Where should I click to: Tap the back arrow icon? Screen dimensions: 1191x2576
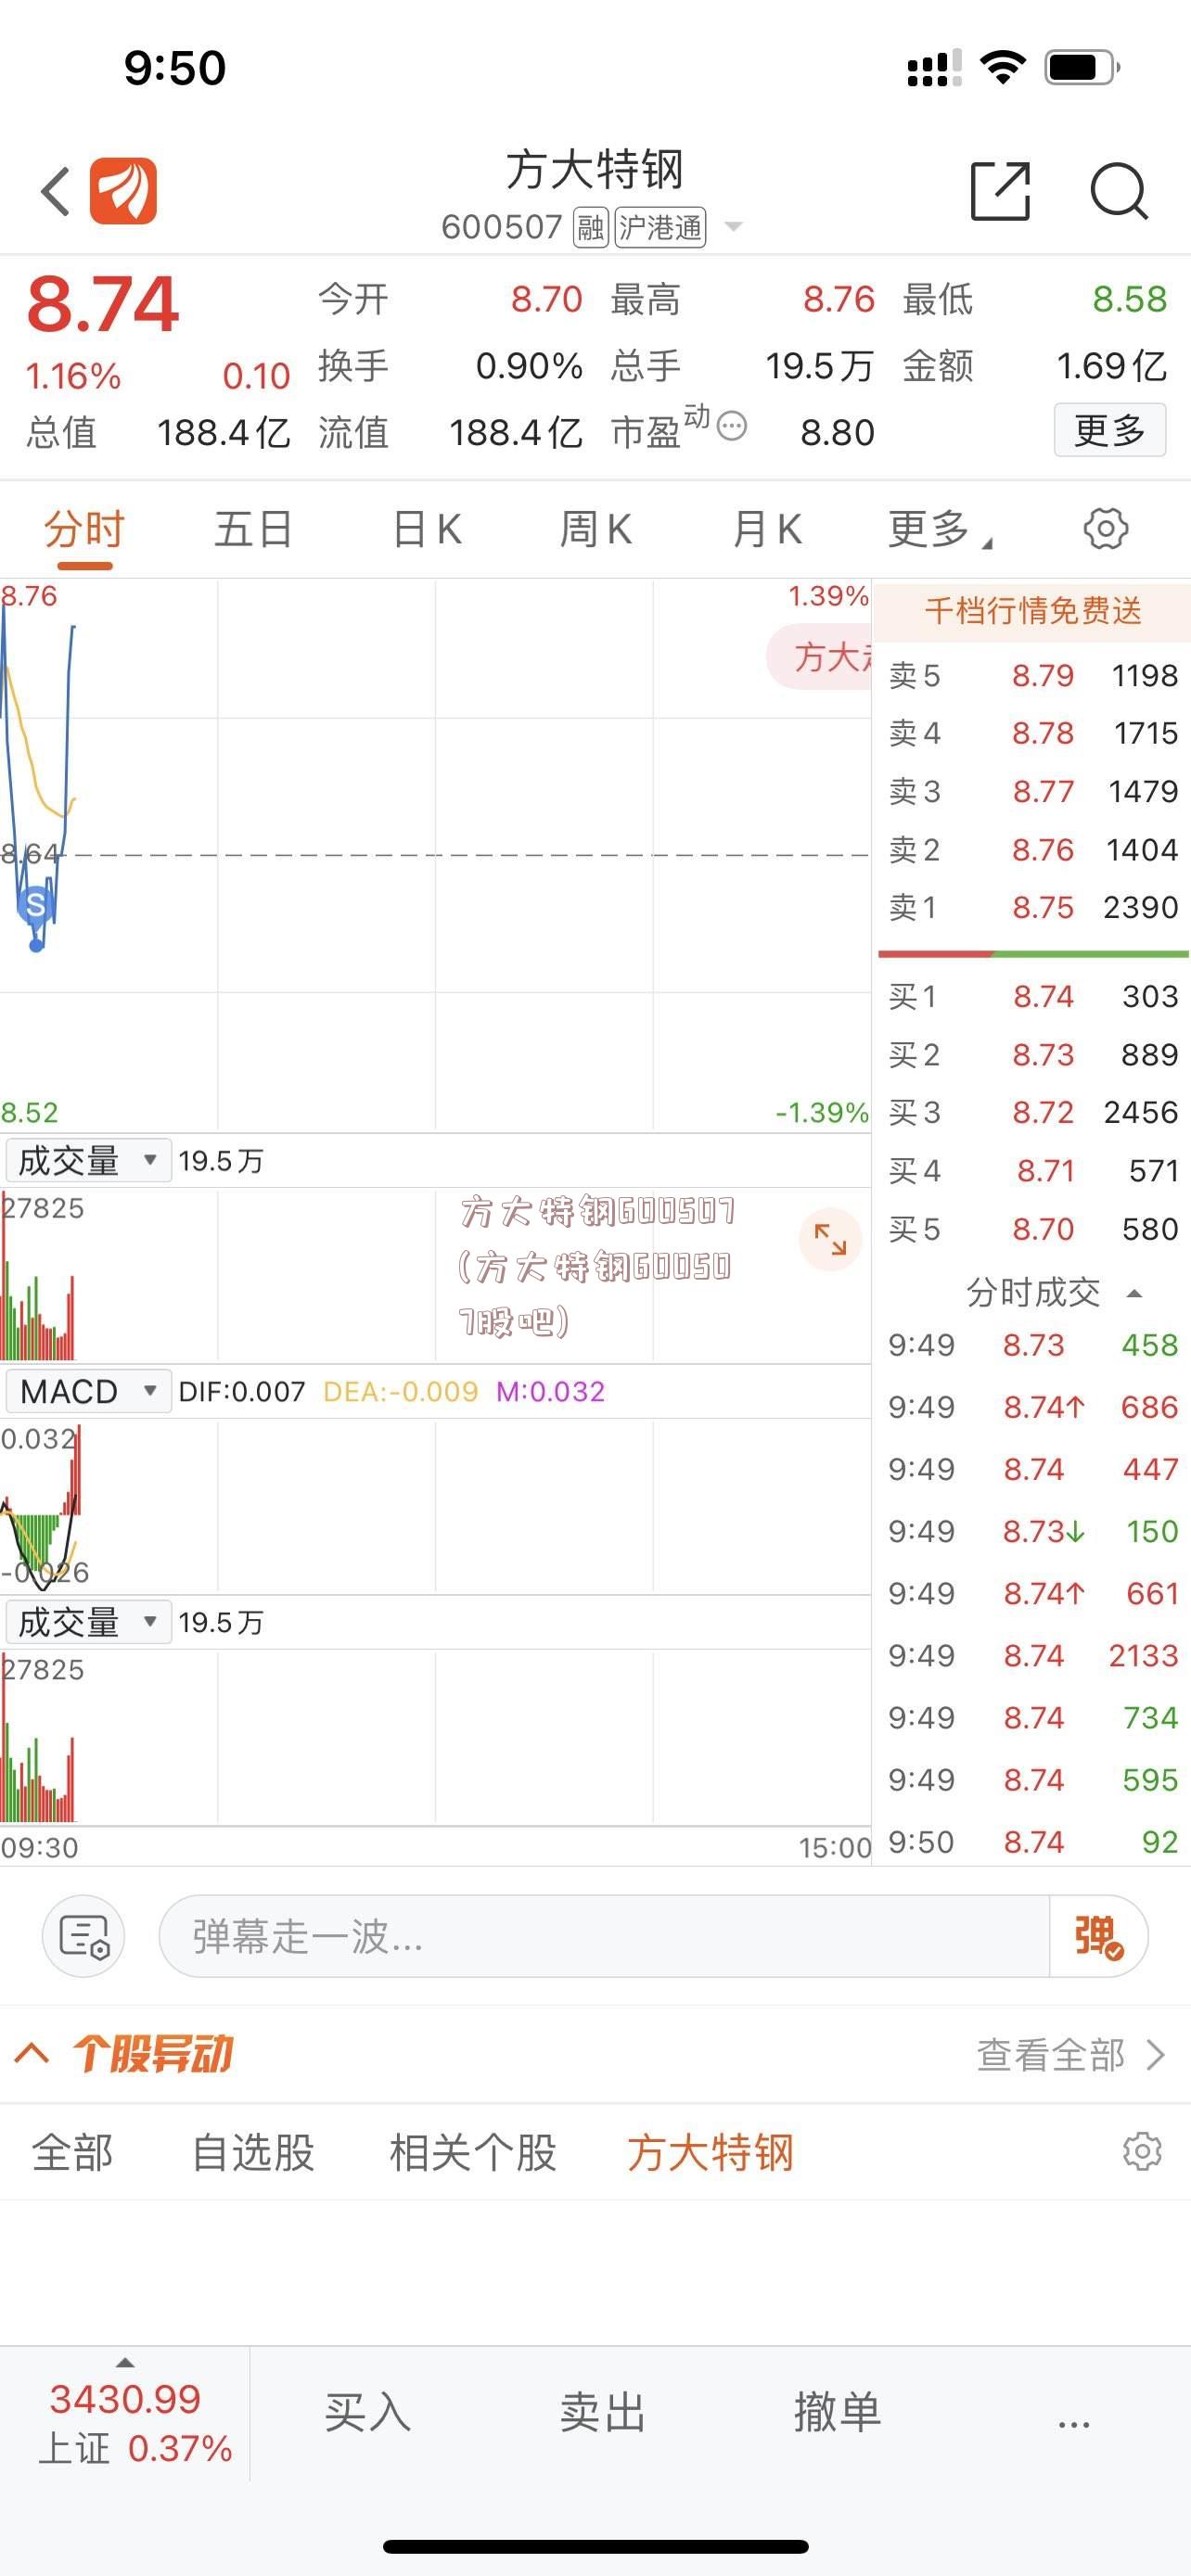[x=55, y=191]
